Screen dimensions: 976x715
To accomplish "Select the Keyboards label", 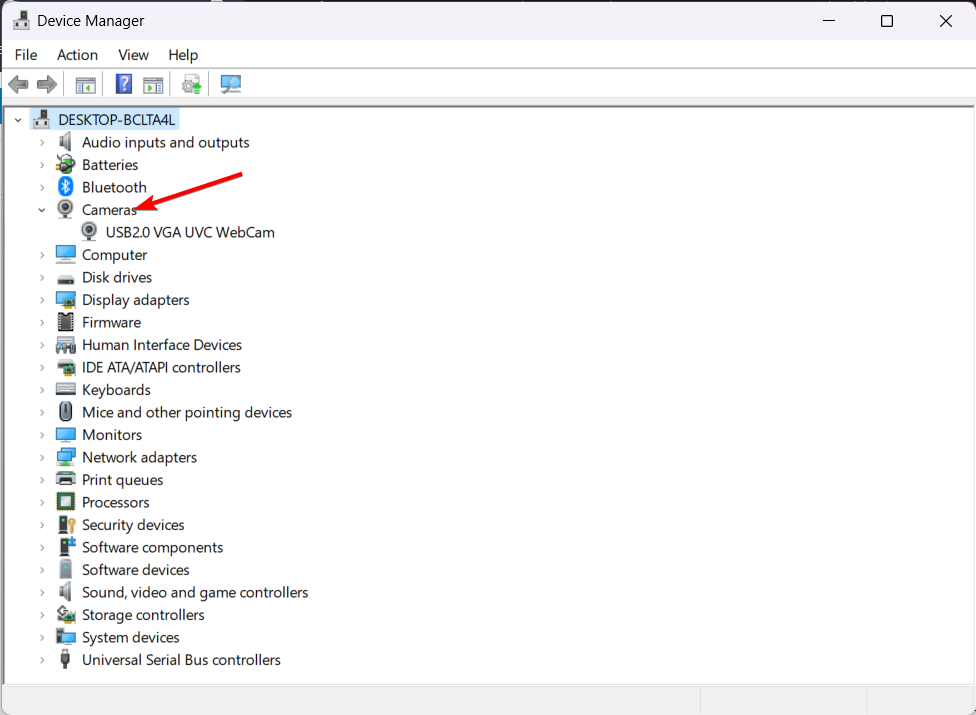I will tap(116, 390).
